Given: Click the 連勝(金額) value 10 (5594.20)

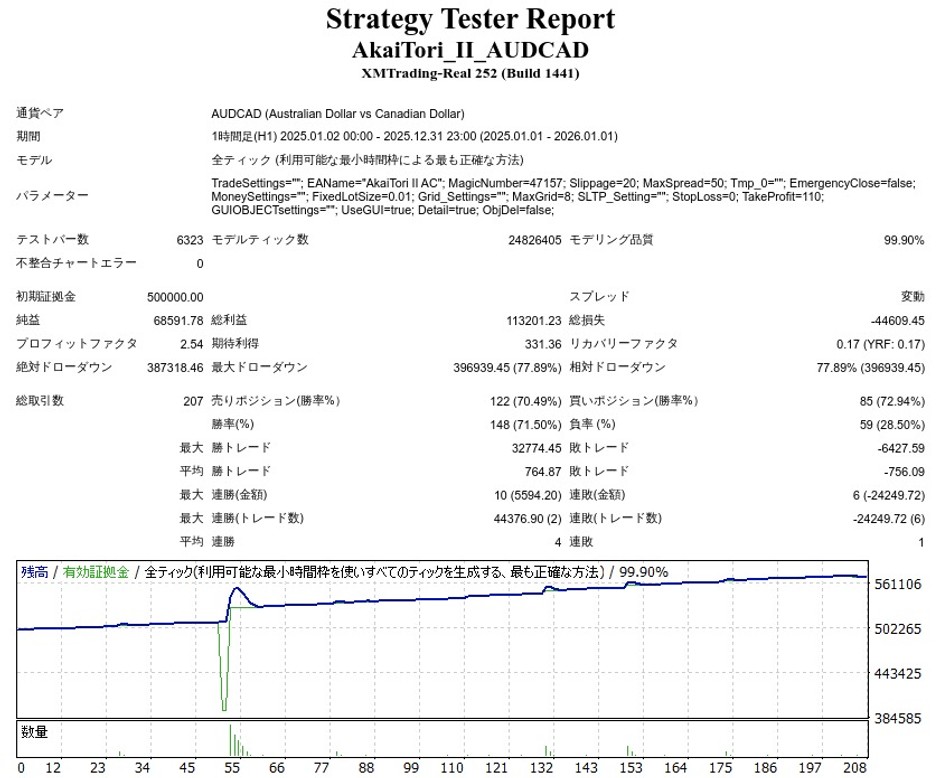Looking at the screenshot, I should 528,495.
